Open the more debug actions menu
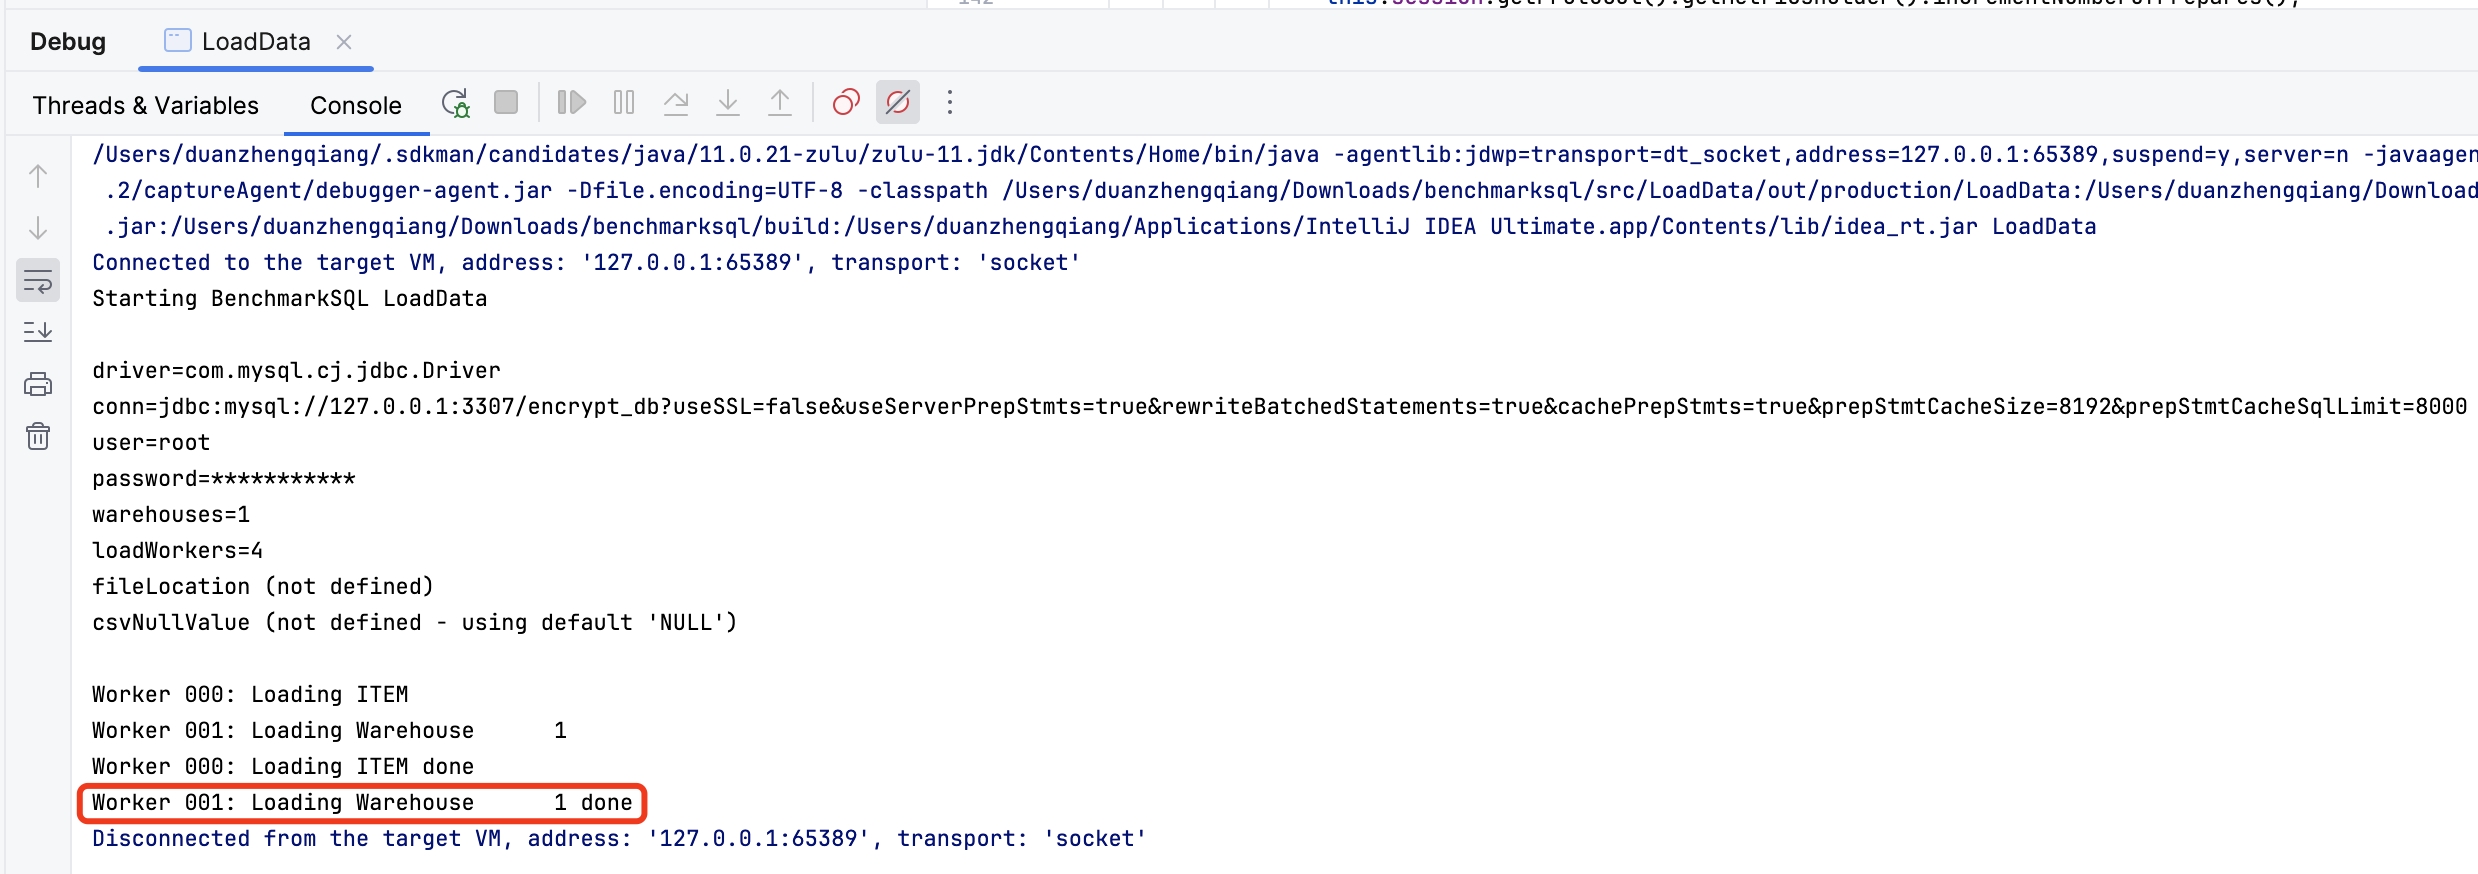2478x874 pixels. 950,103
